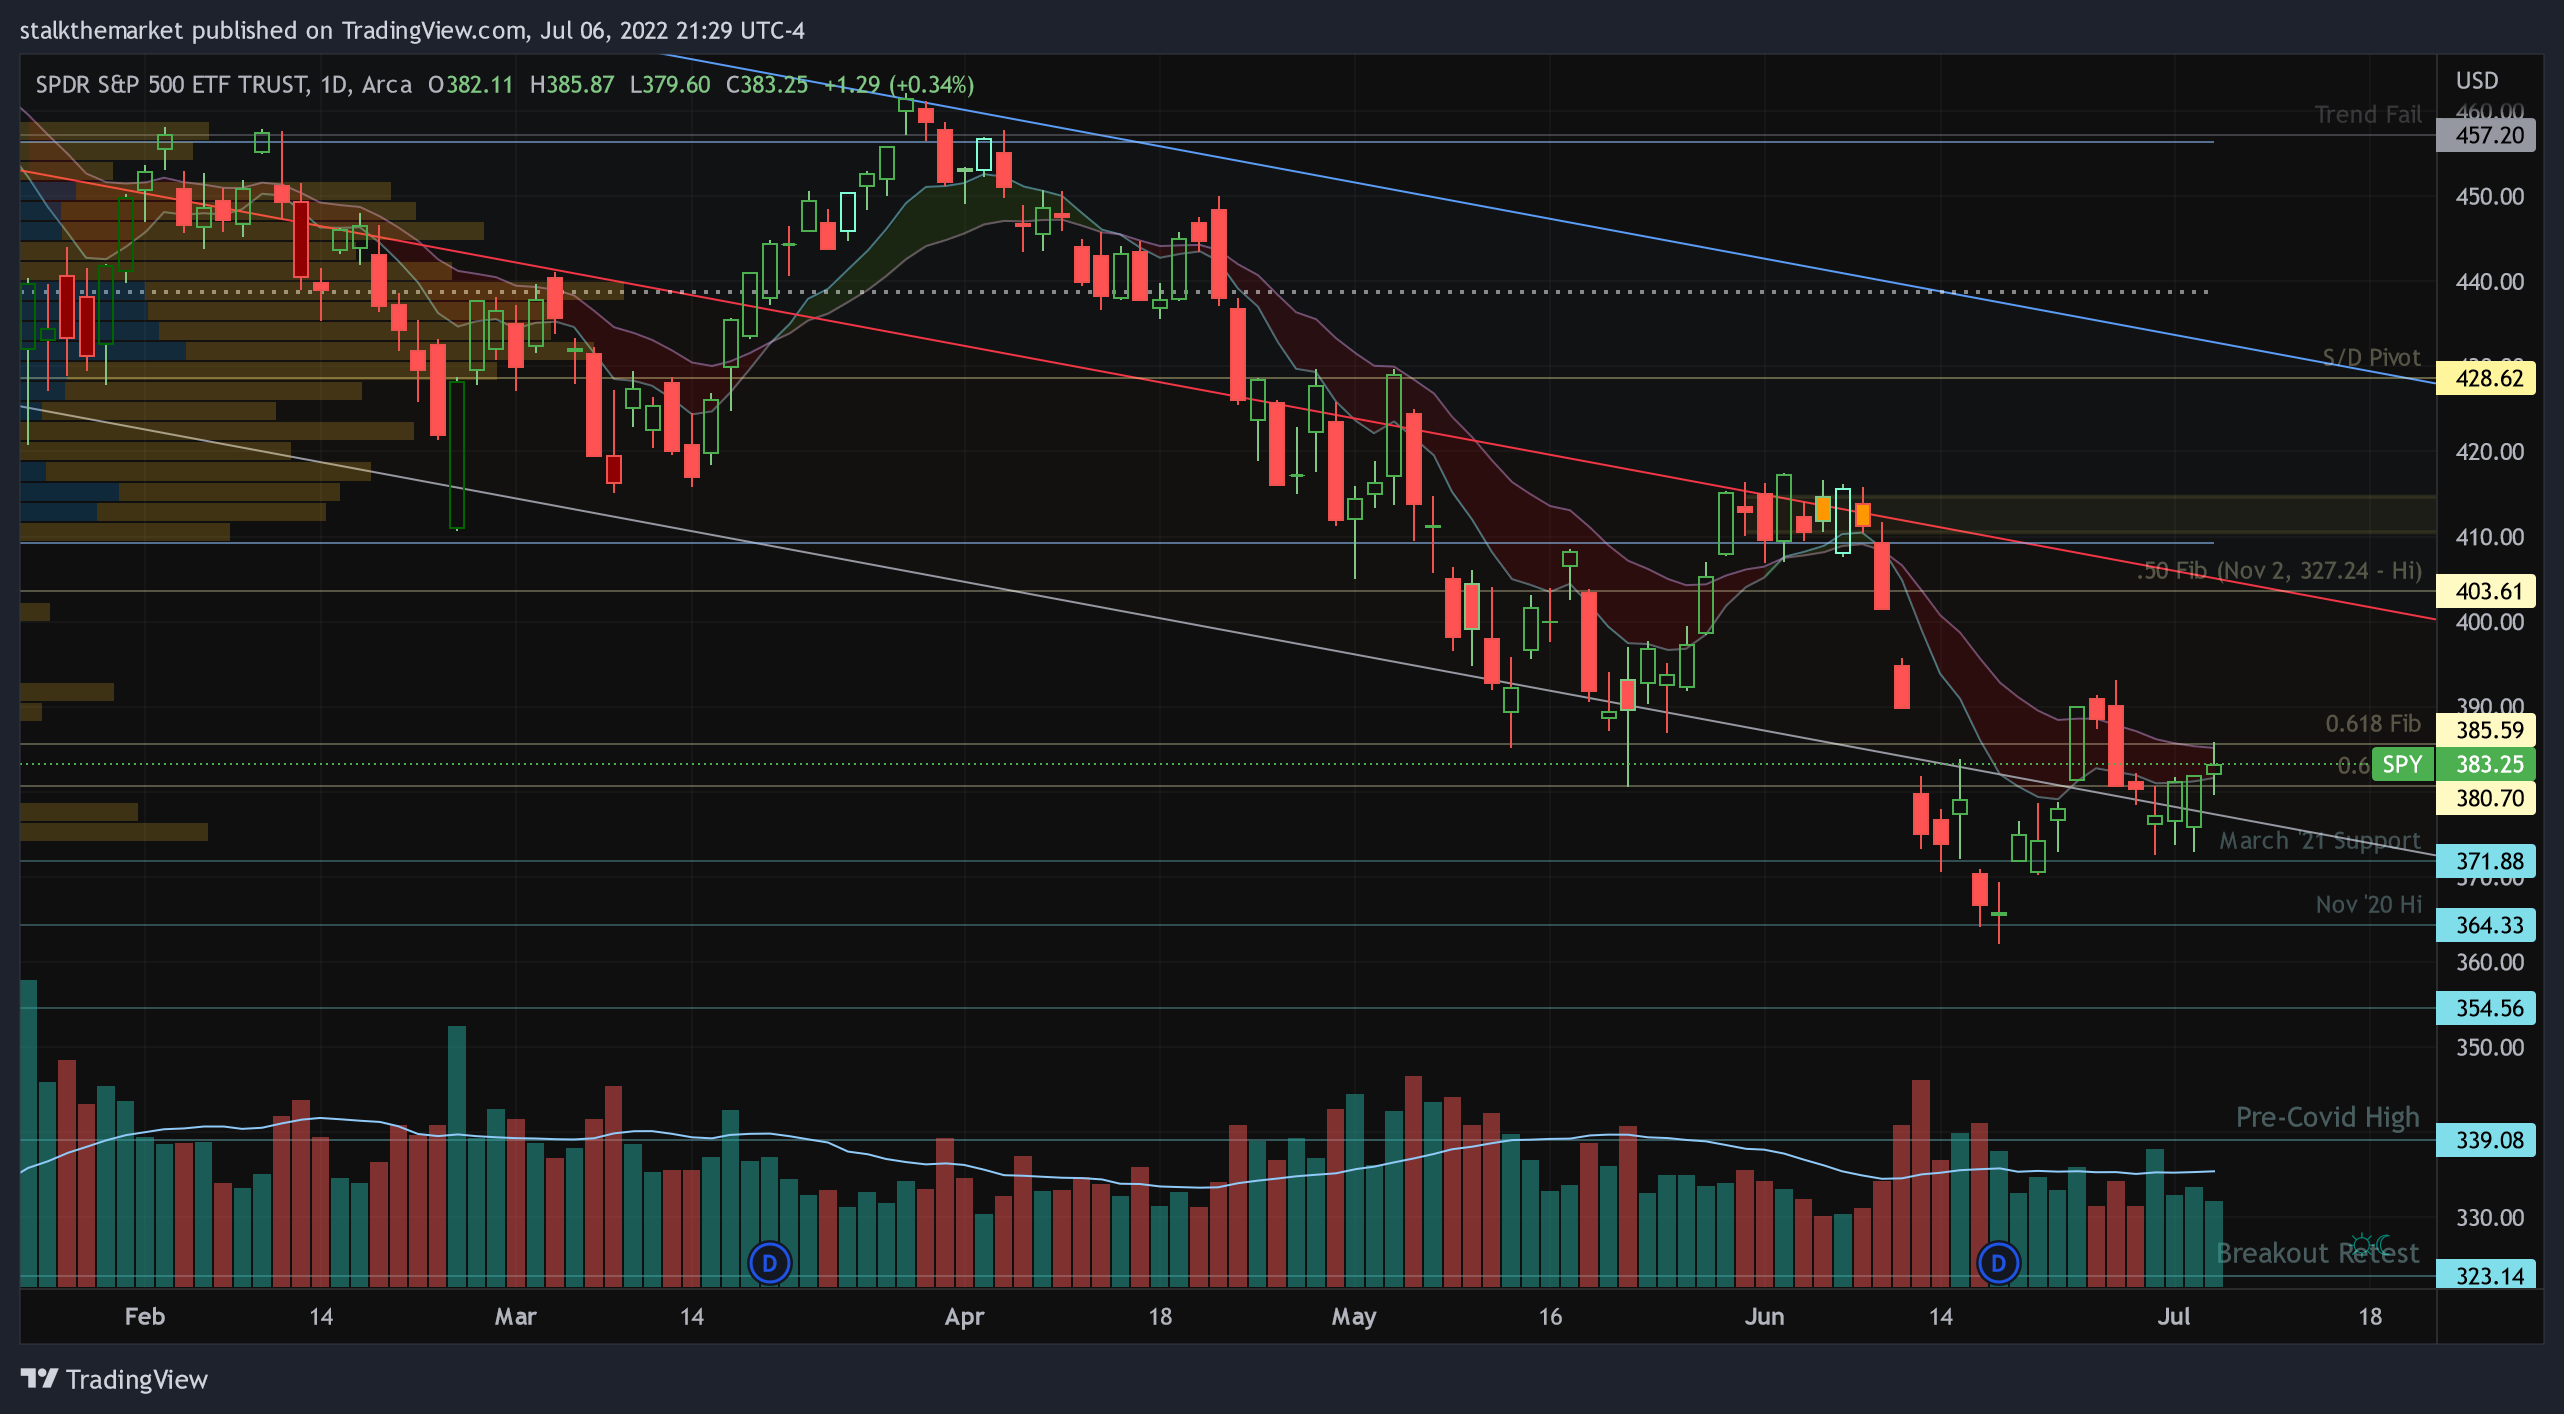The image size is (2564, 1414).
Task: Click the published-by header text at top
Action: click(412, 30)
